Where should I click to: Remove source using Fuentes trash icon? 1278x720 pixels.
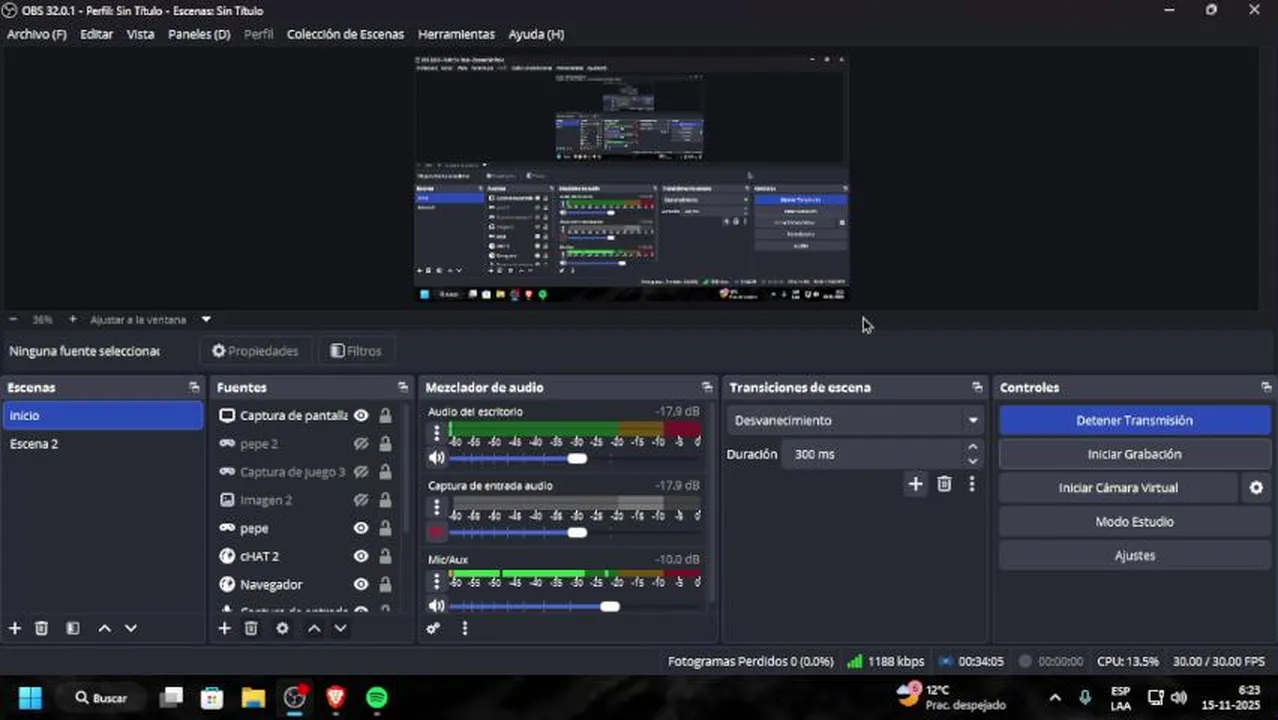tap(251, 628)
